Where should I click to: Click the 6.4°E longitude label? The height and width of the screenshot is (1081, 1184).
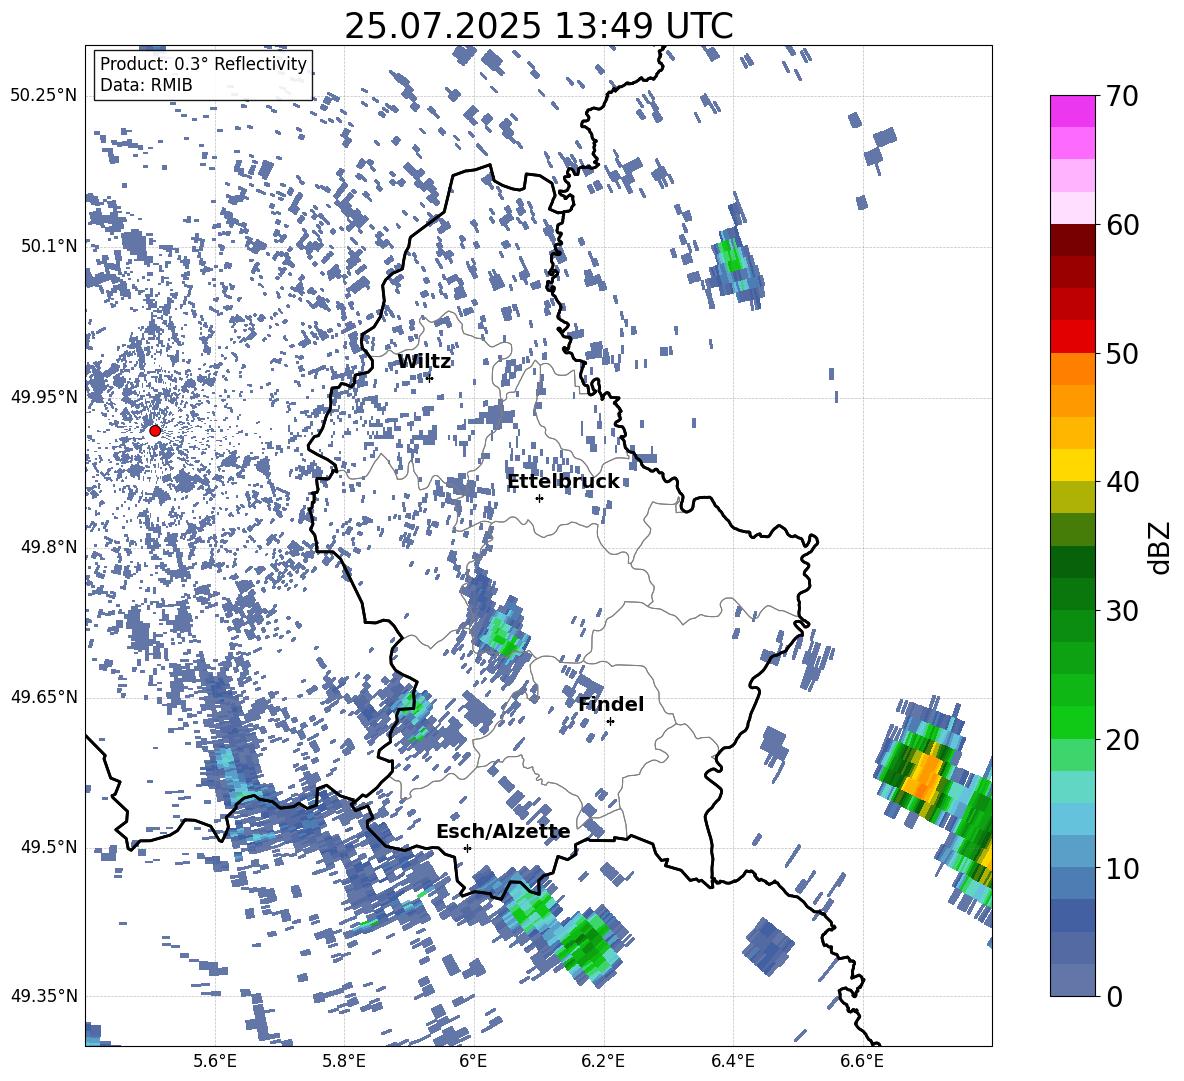click(732, 1061)
